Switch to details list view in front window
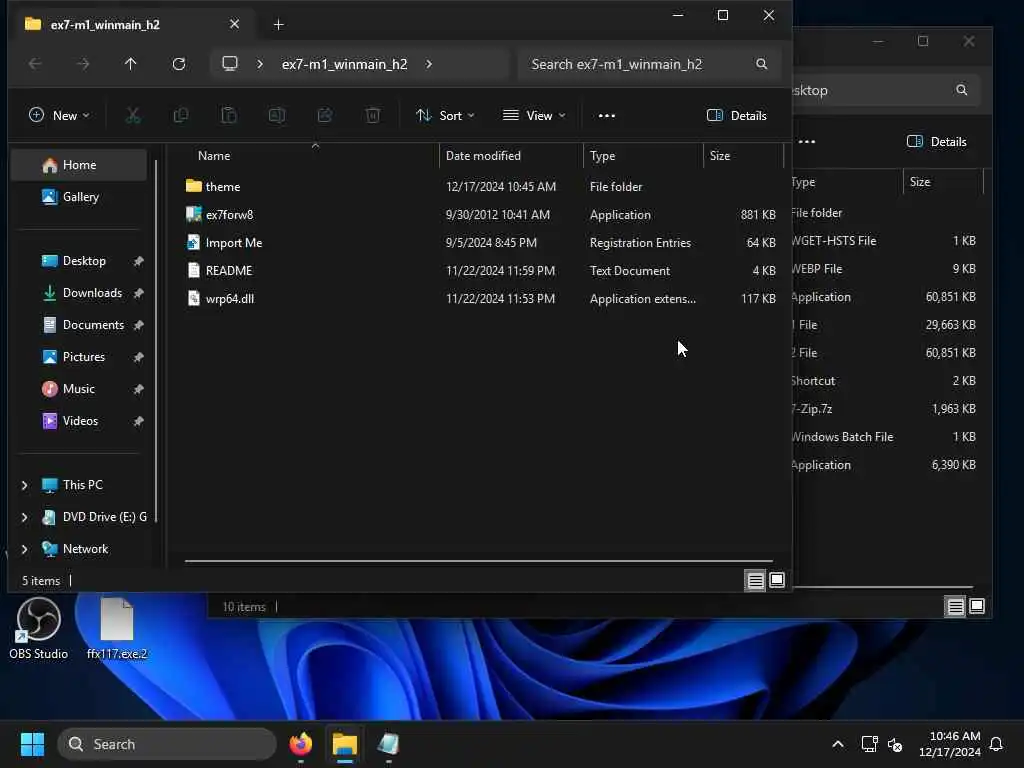 pyautogui.click(x=756, y=581)
